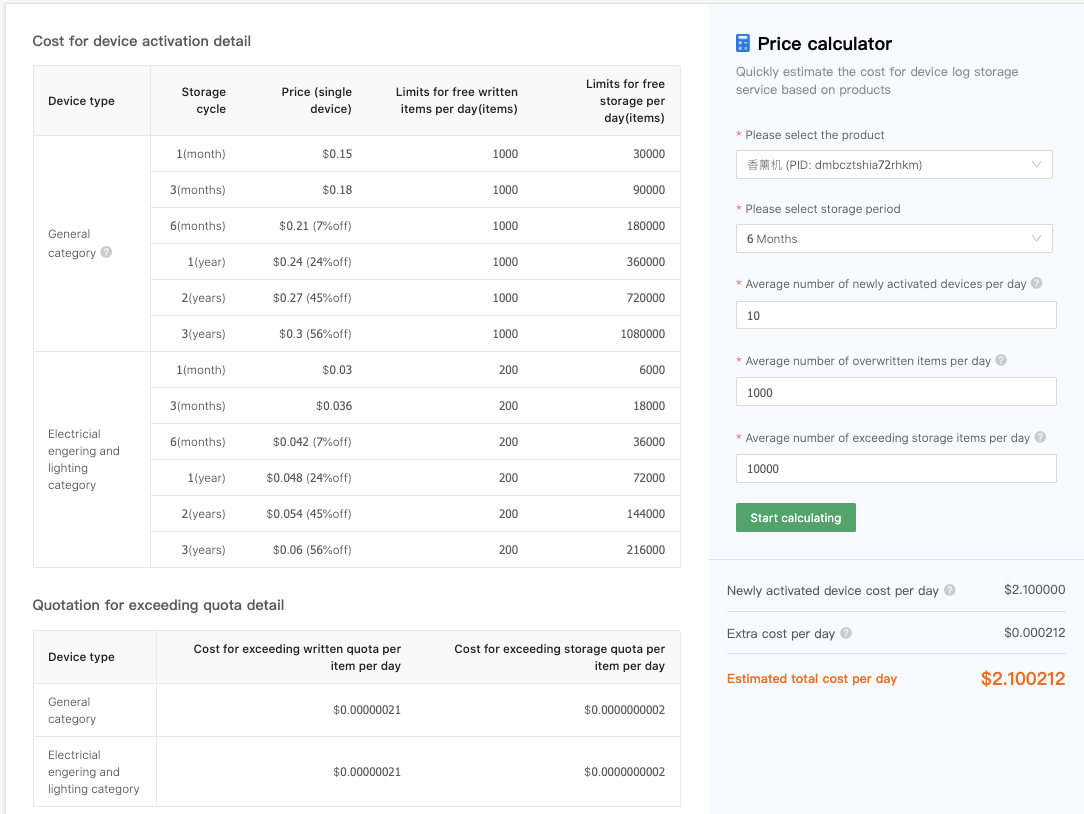
Task: Click the Cost for device activation detail heading
Action: (x=142, y=41)
